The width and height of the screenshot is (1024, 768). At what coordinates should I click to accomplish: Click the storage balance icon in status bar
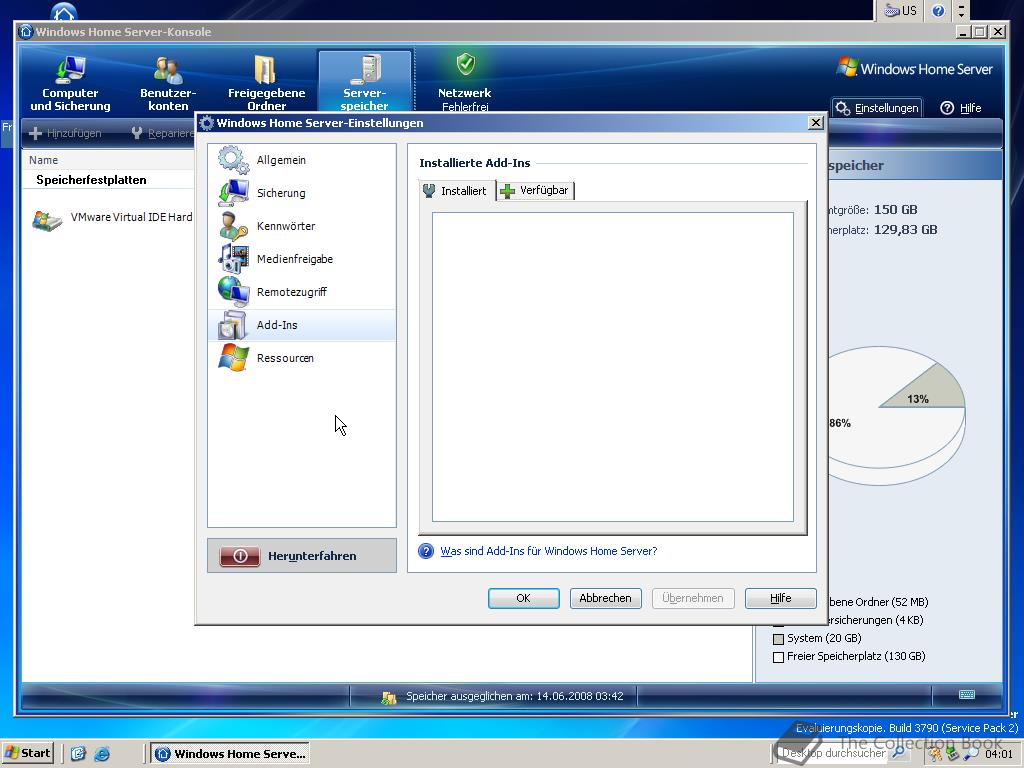[389, 697]
